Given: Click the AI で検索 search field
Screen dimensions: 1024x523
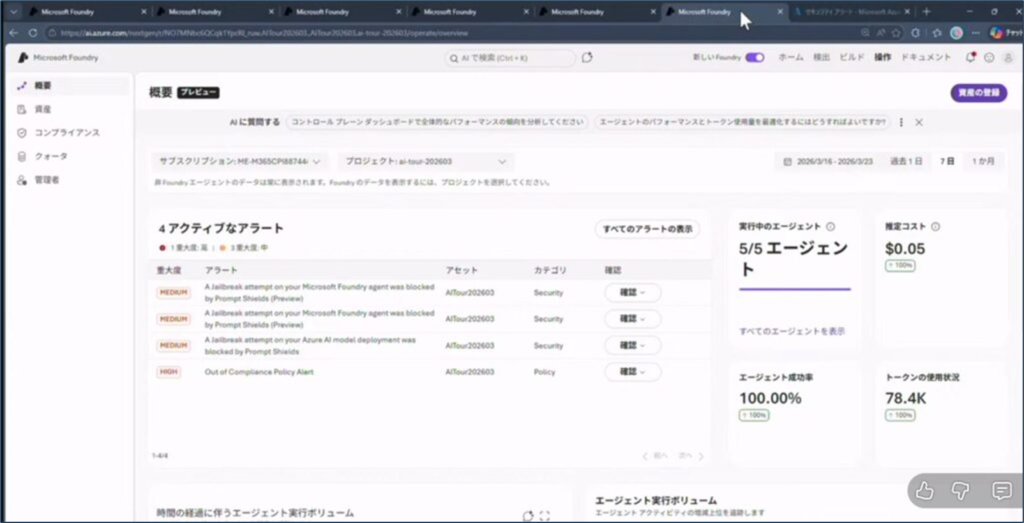Looking at the screenshot, I should 510,58.
